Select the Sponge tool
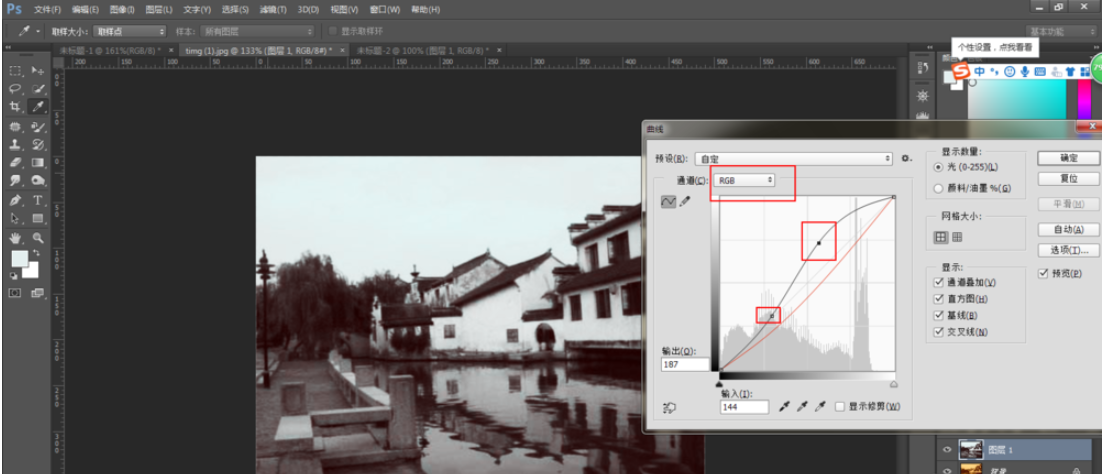1109x474 pixels. [38, 181]
